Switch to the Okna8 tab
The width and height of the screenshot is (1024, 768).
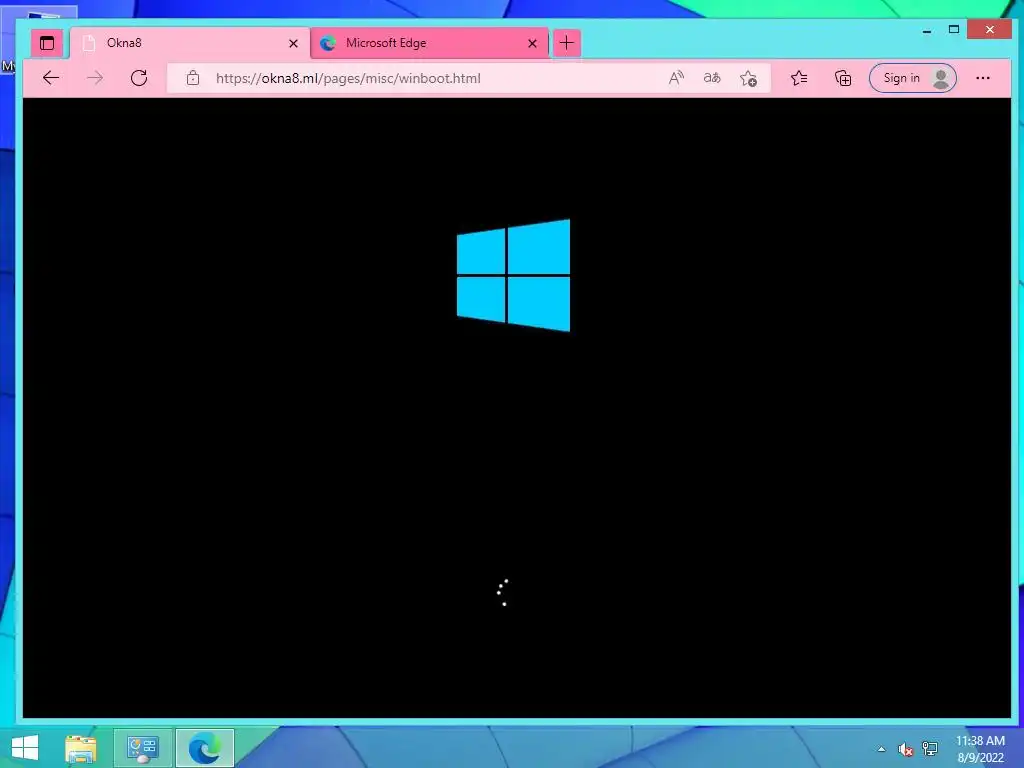click(x=189, y=43)
